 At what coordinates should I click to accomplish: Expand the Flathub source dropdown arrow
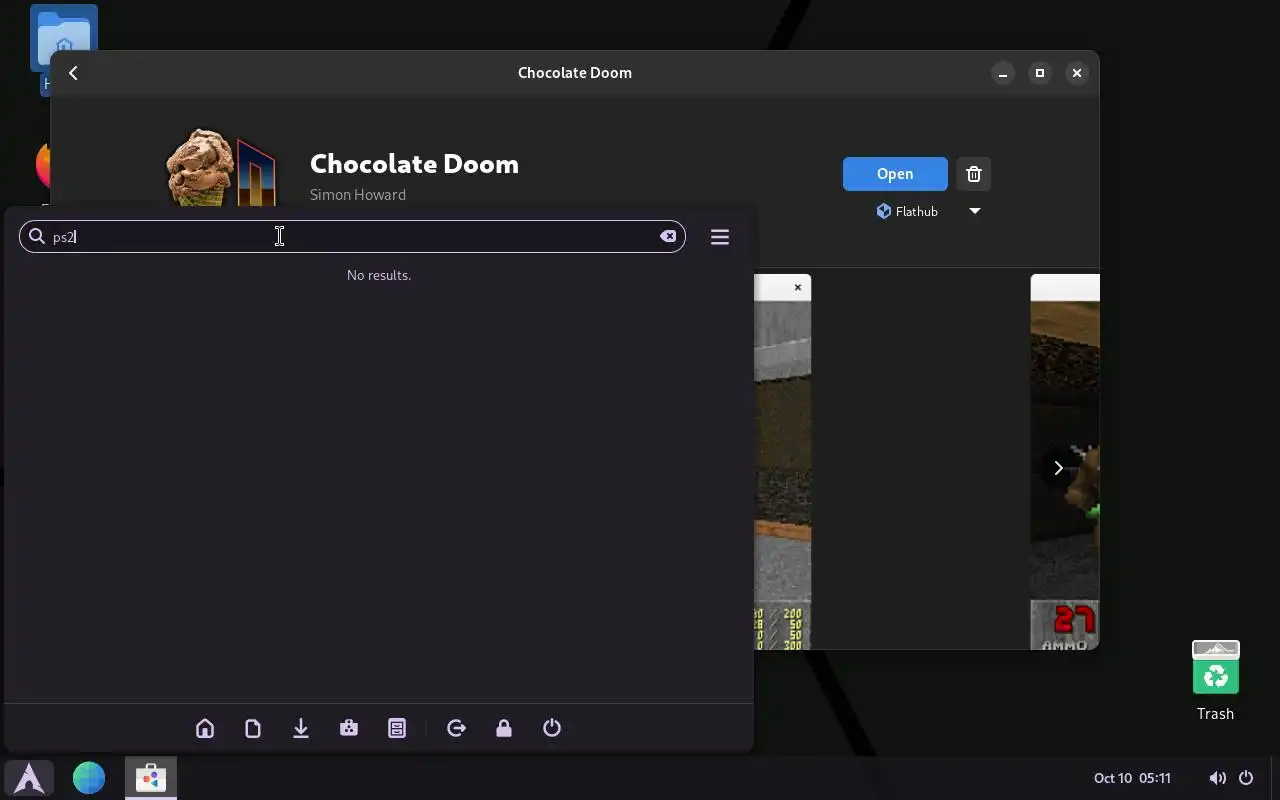click(x=975, y=211)
